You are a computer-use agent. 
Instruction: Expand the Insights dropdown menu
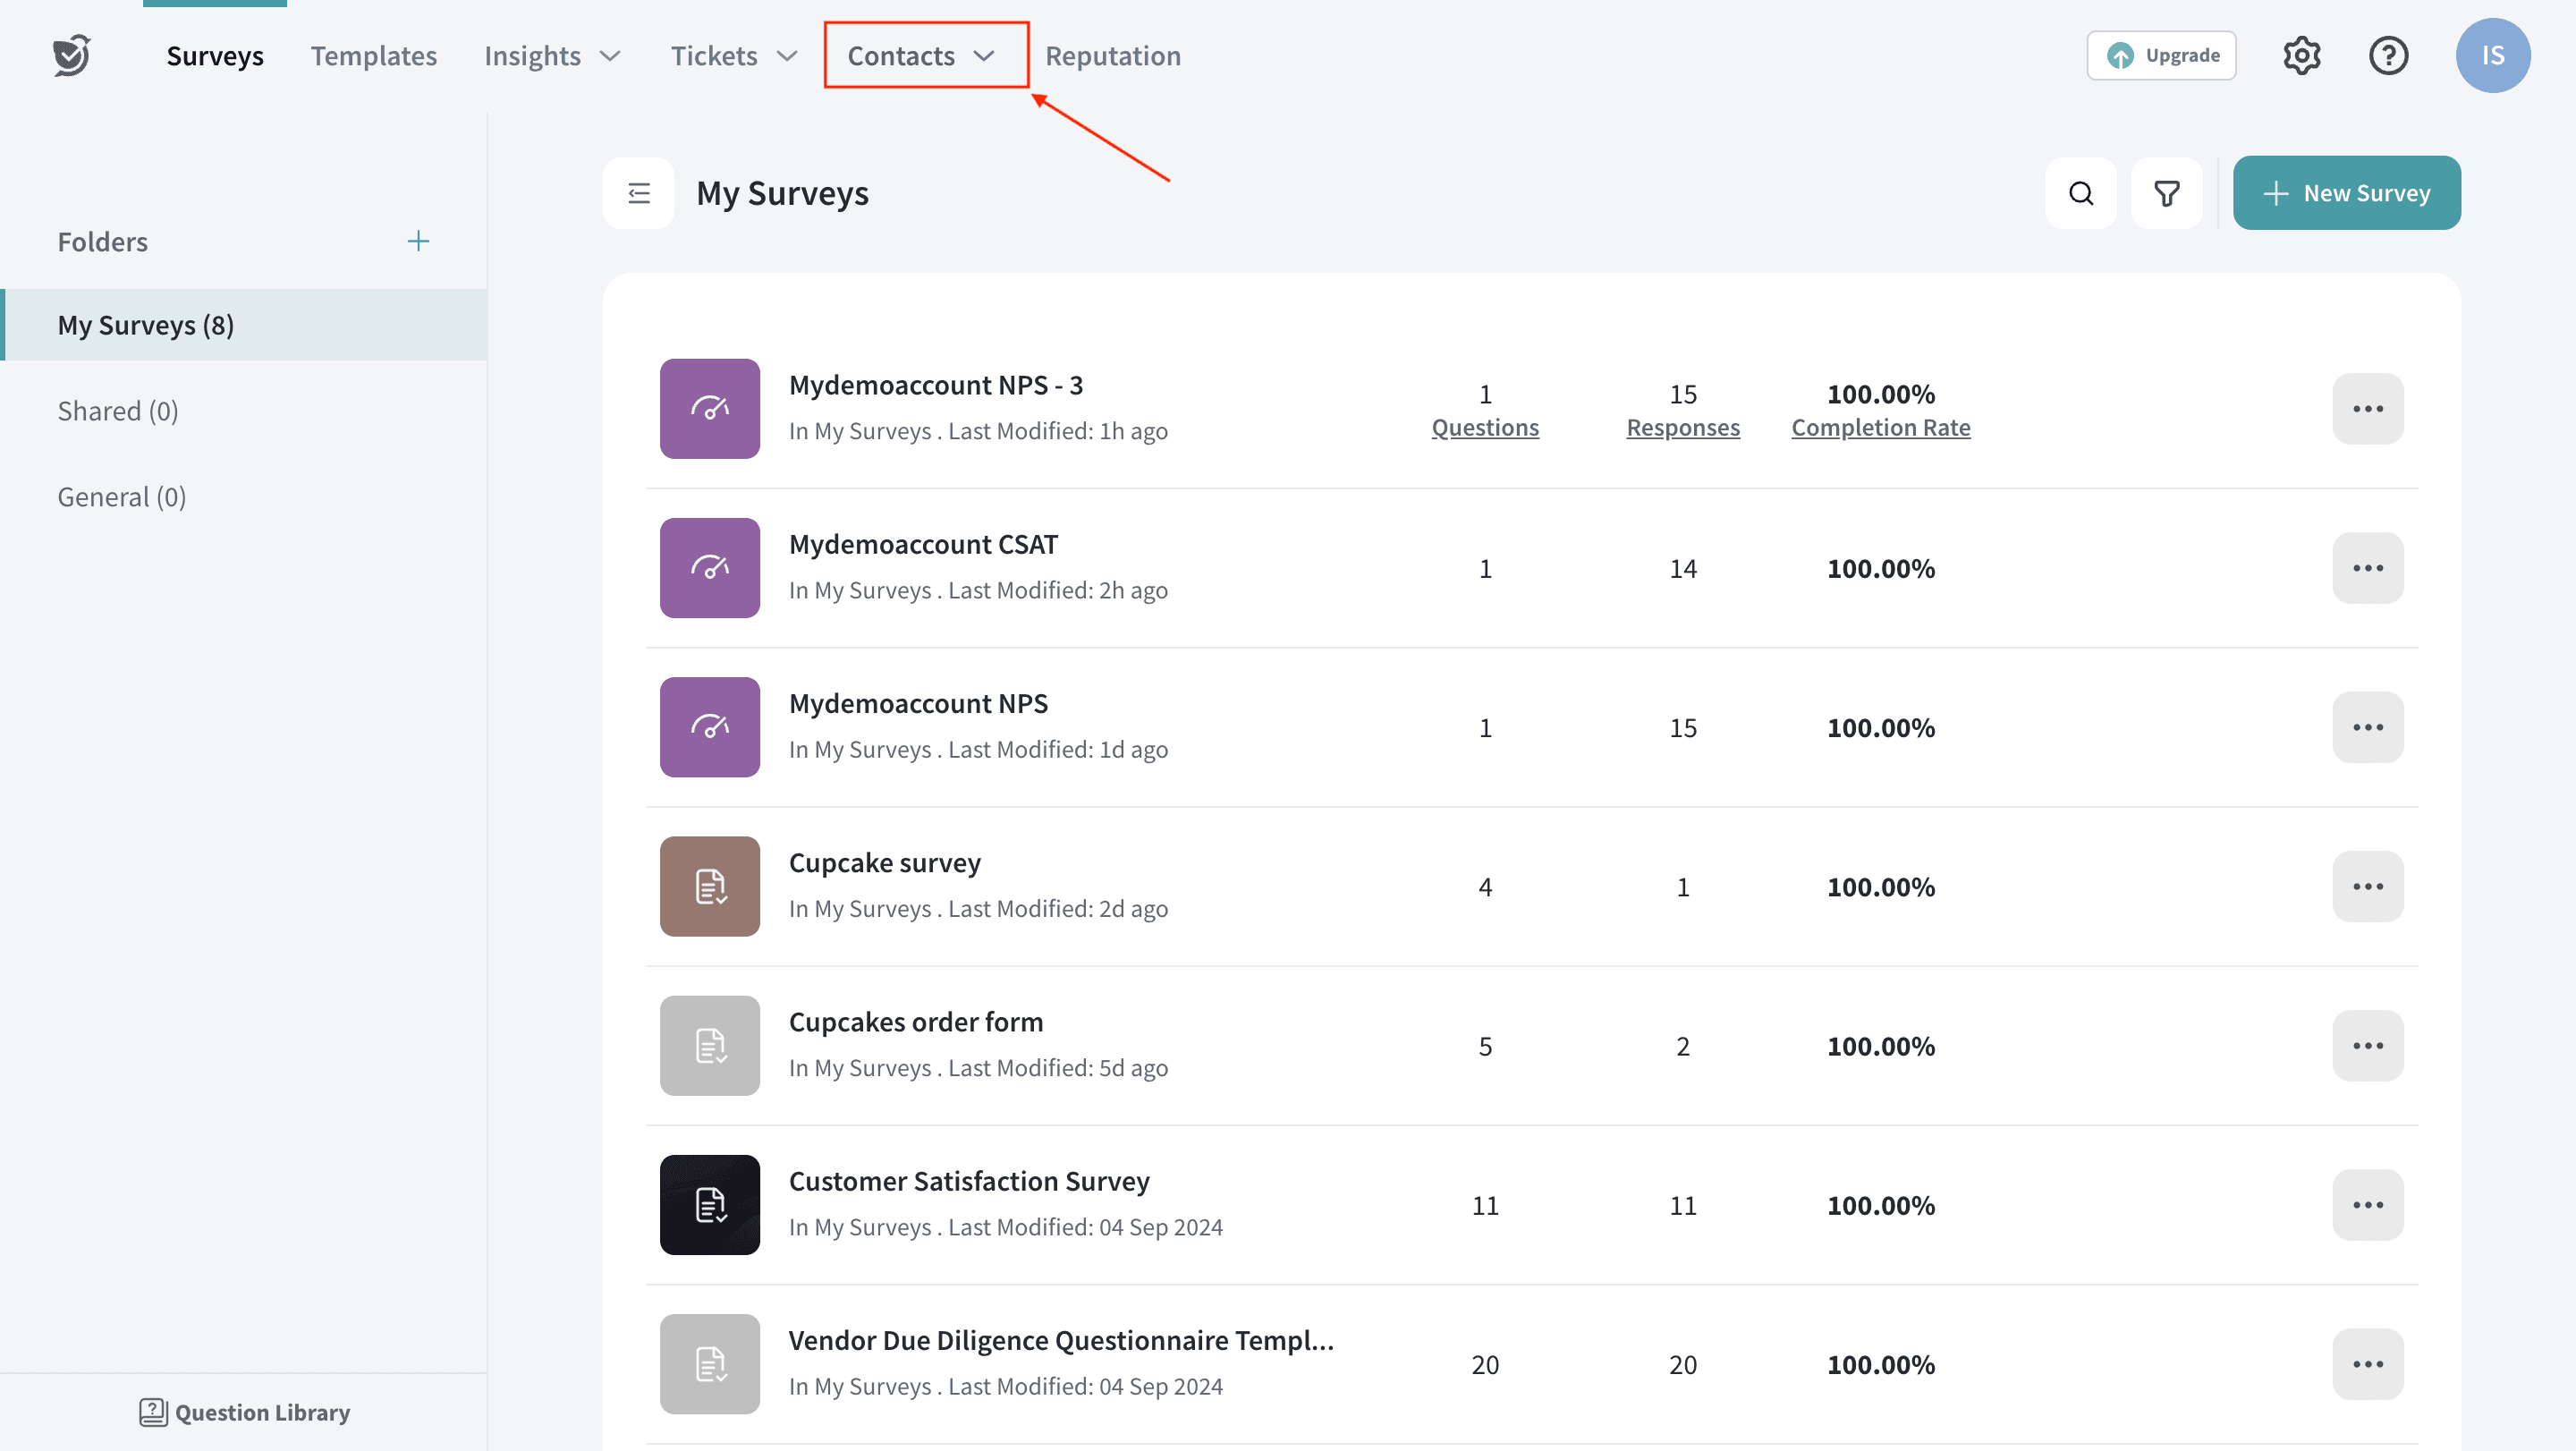coord(552,56)
